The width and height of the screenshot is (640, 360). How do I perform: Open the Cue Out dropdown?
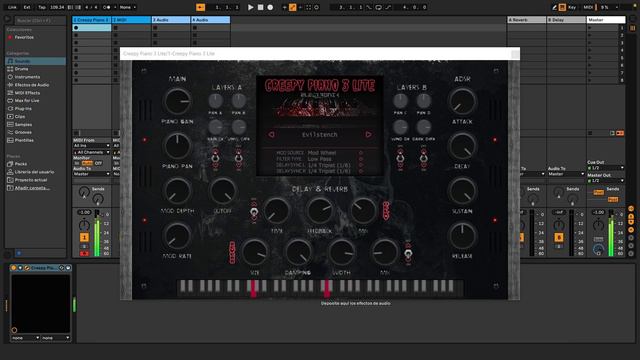(606, 168)
